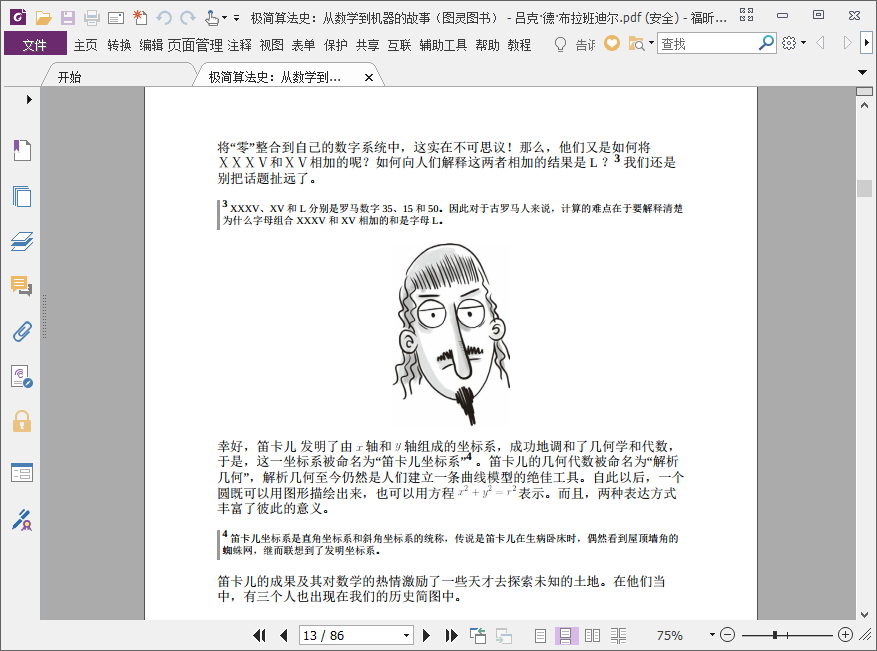This screenshot has height=651, width=877.
Task: Close the 极简算法史 document tab
Action: (x=369, y=78)
